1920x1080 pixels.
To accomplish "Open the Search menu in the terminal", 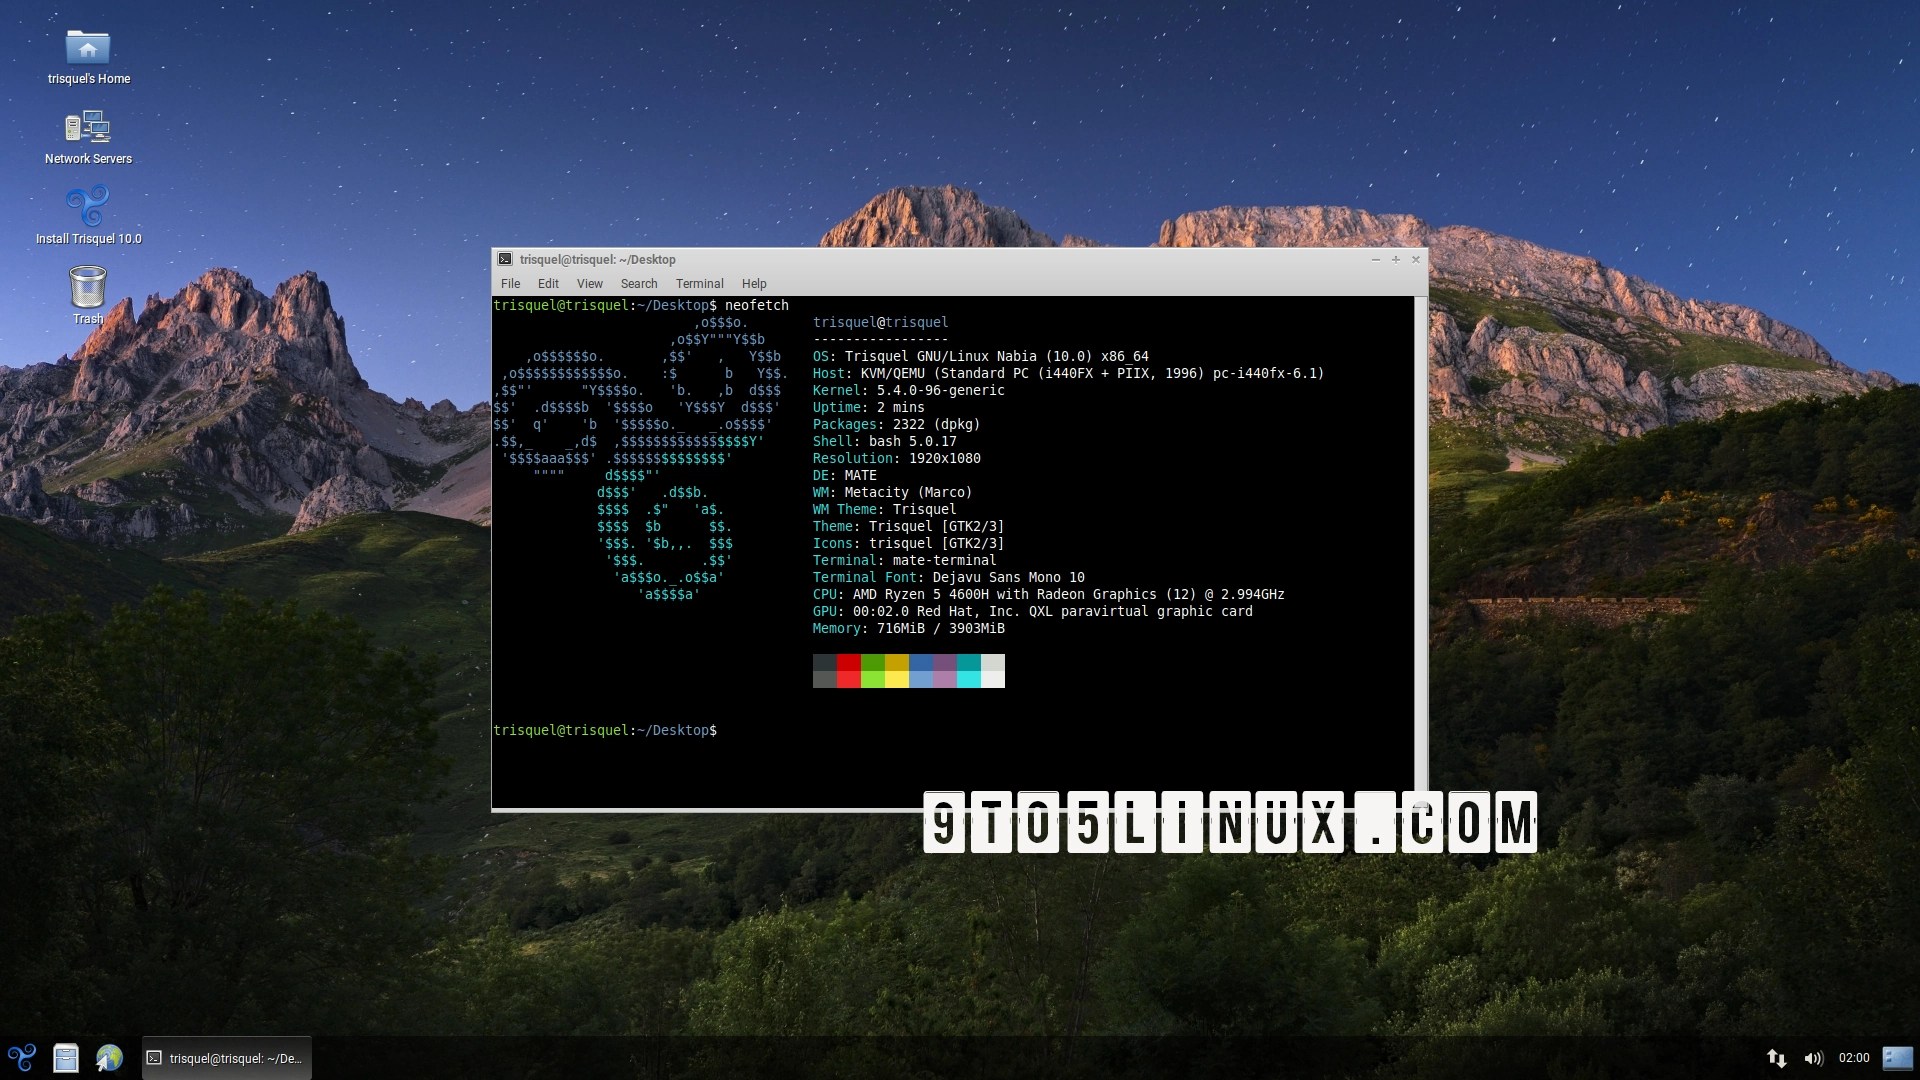I will point(639,283).
